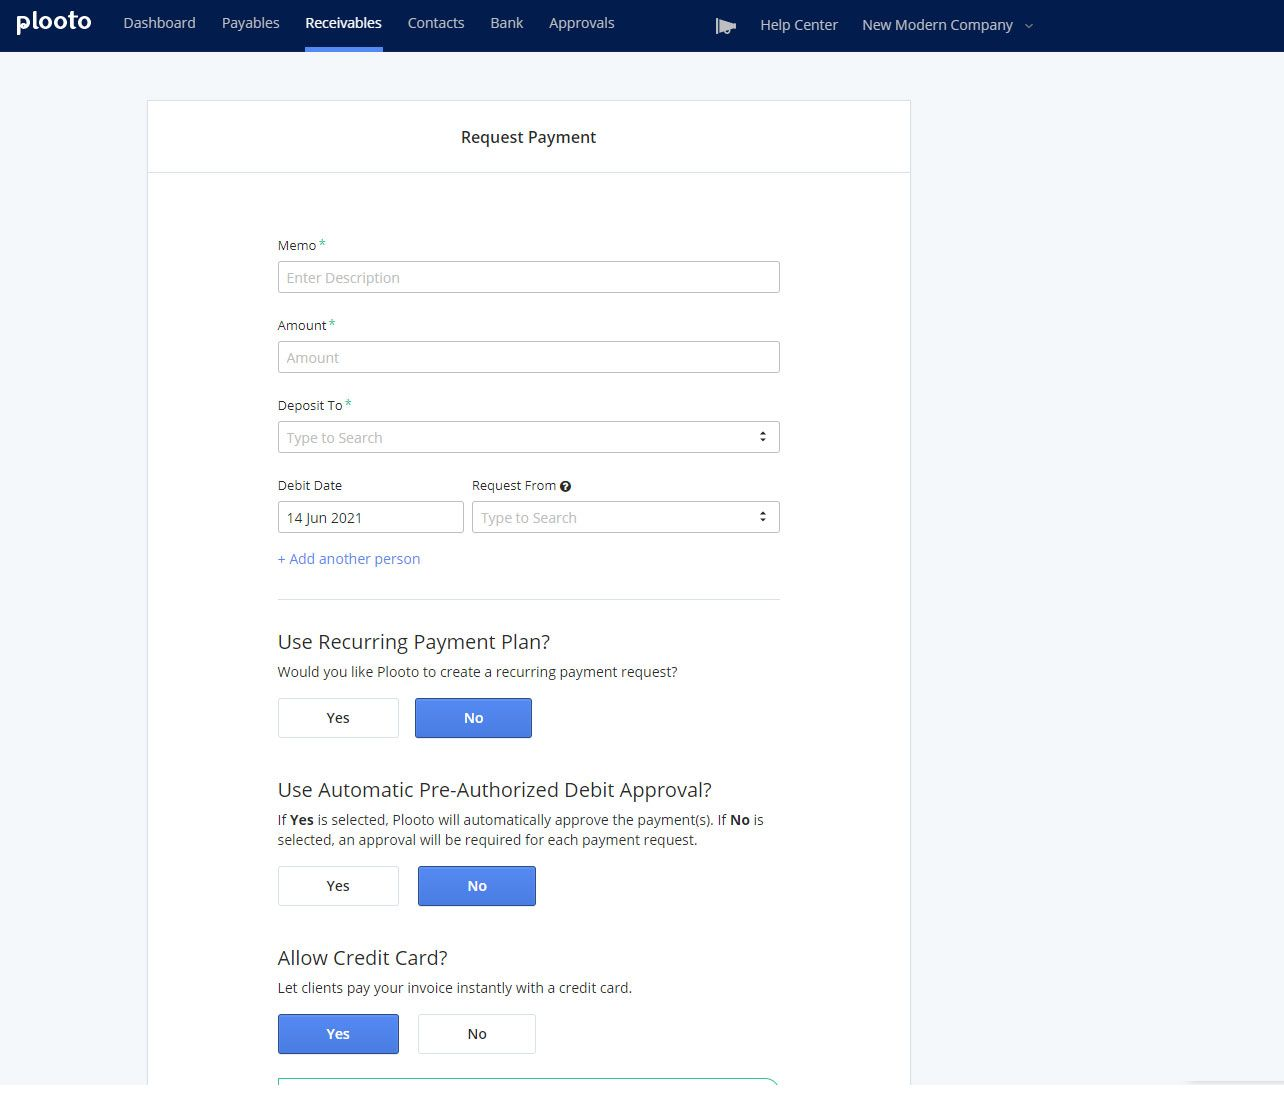Viewport: 1284px width, 1105px height.
Task: Select Yes for automatic pre-authorized debit approval
Action: coord(337,885)
